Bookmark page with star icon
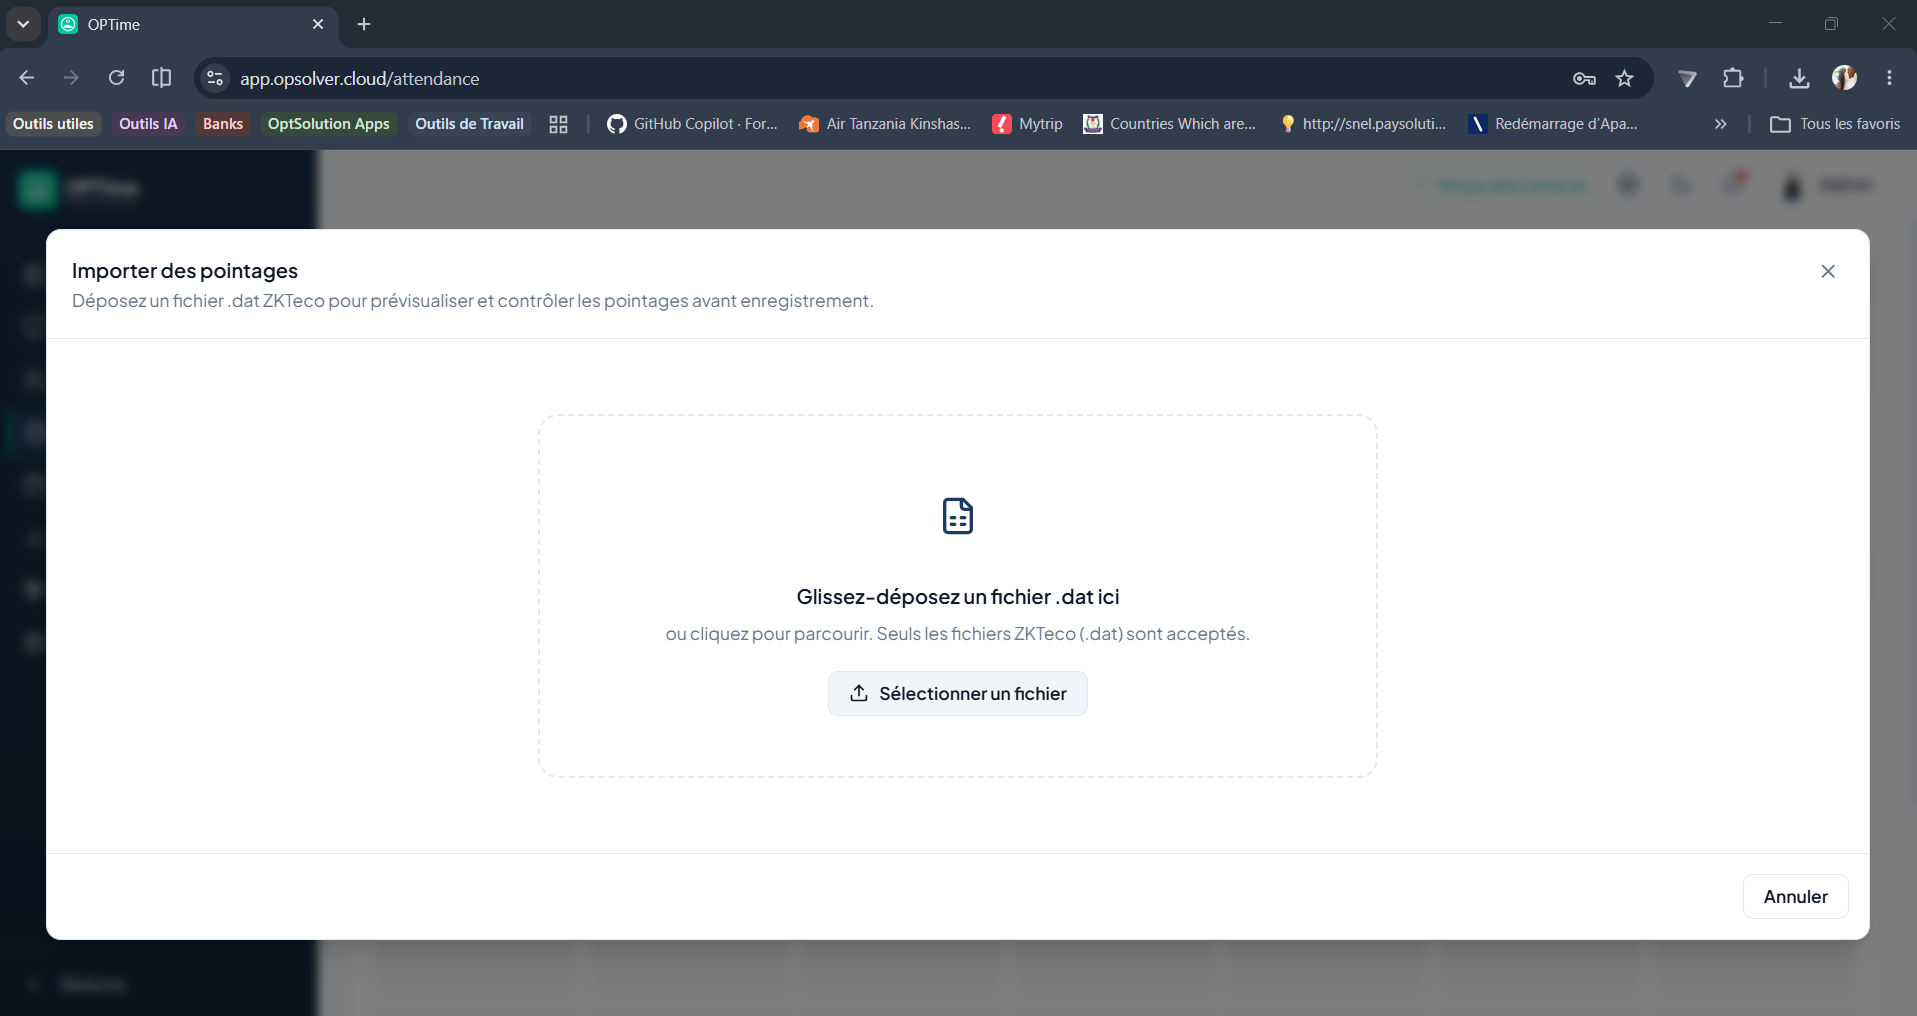This screenshot has height=1016, width=1917. tap(1624, 78)
